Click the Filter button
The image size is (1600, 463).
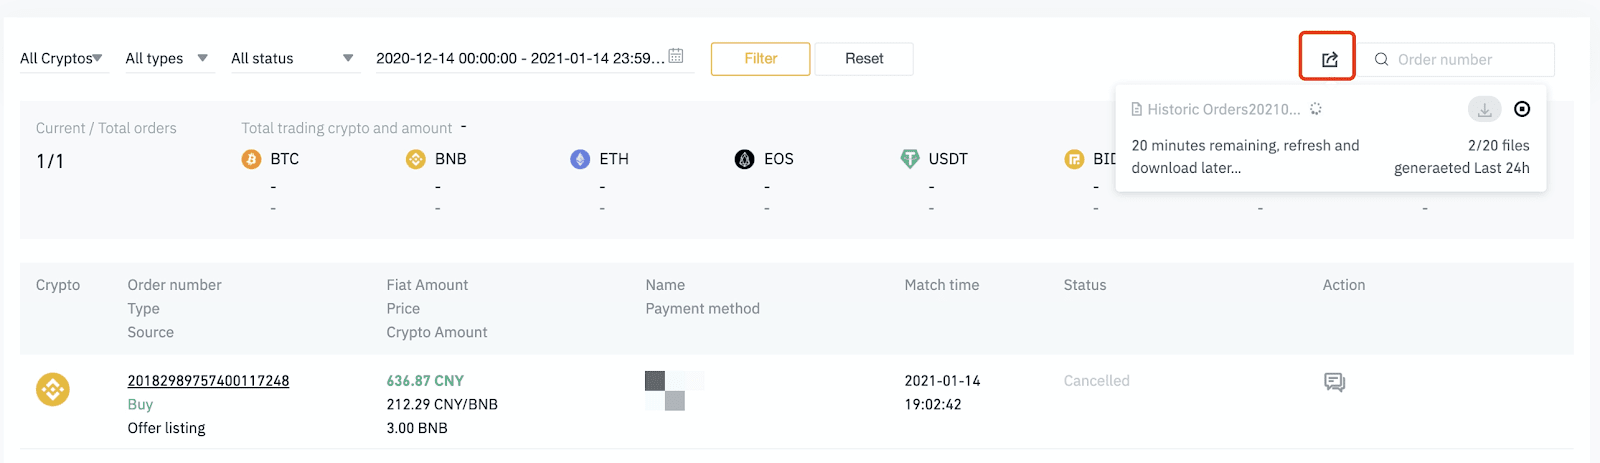click(760, 59)
